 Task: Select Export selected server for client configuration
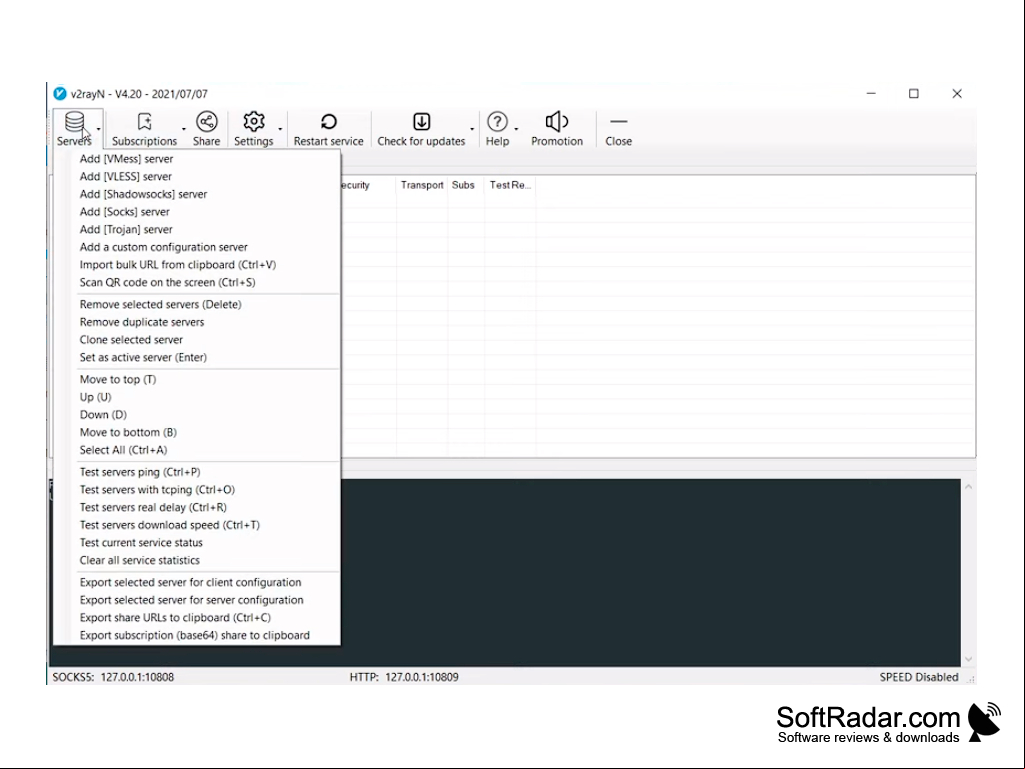197,583
